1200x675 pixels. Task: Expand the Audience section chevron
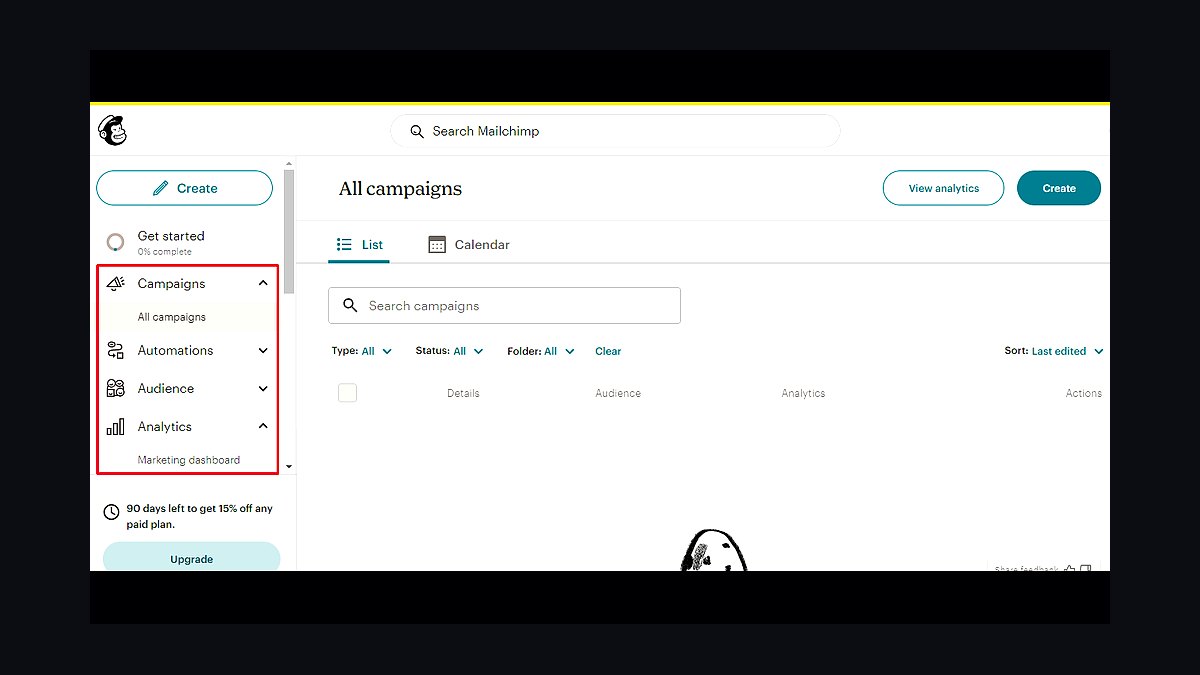pos(263,388)
